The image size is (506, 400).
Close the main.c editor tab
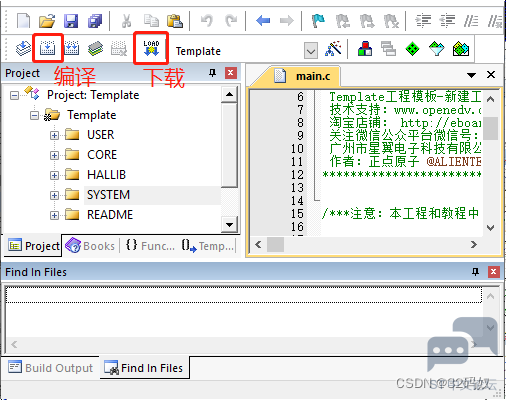tap(491, 75)
